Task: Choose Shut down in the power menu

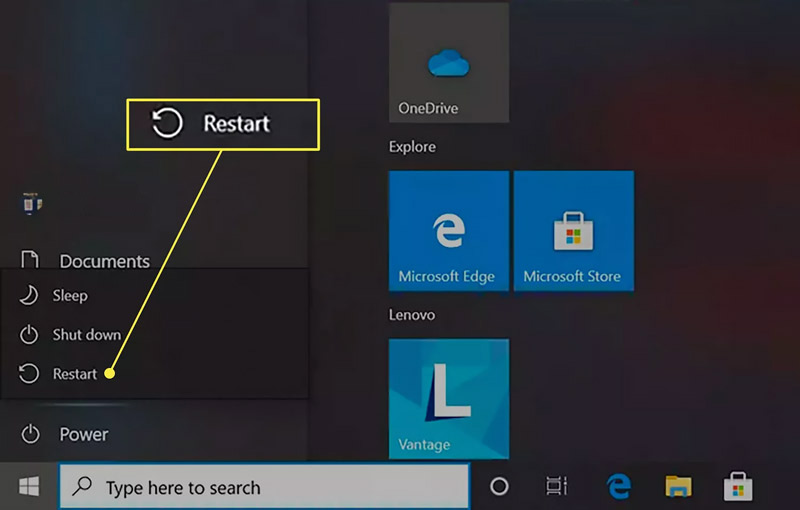Action: [155, 335]
